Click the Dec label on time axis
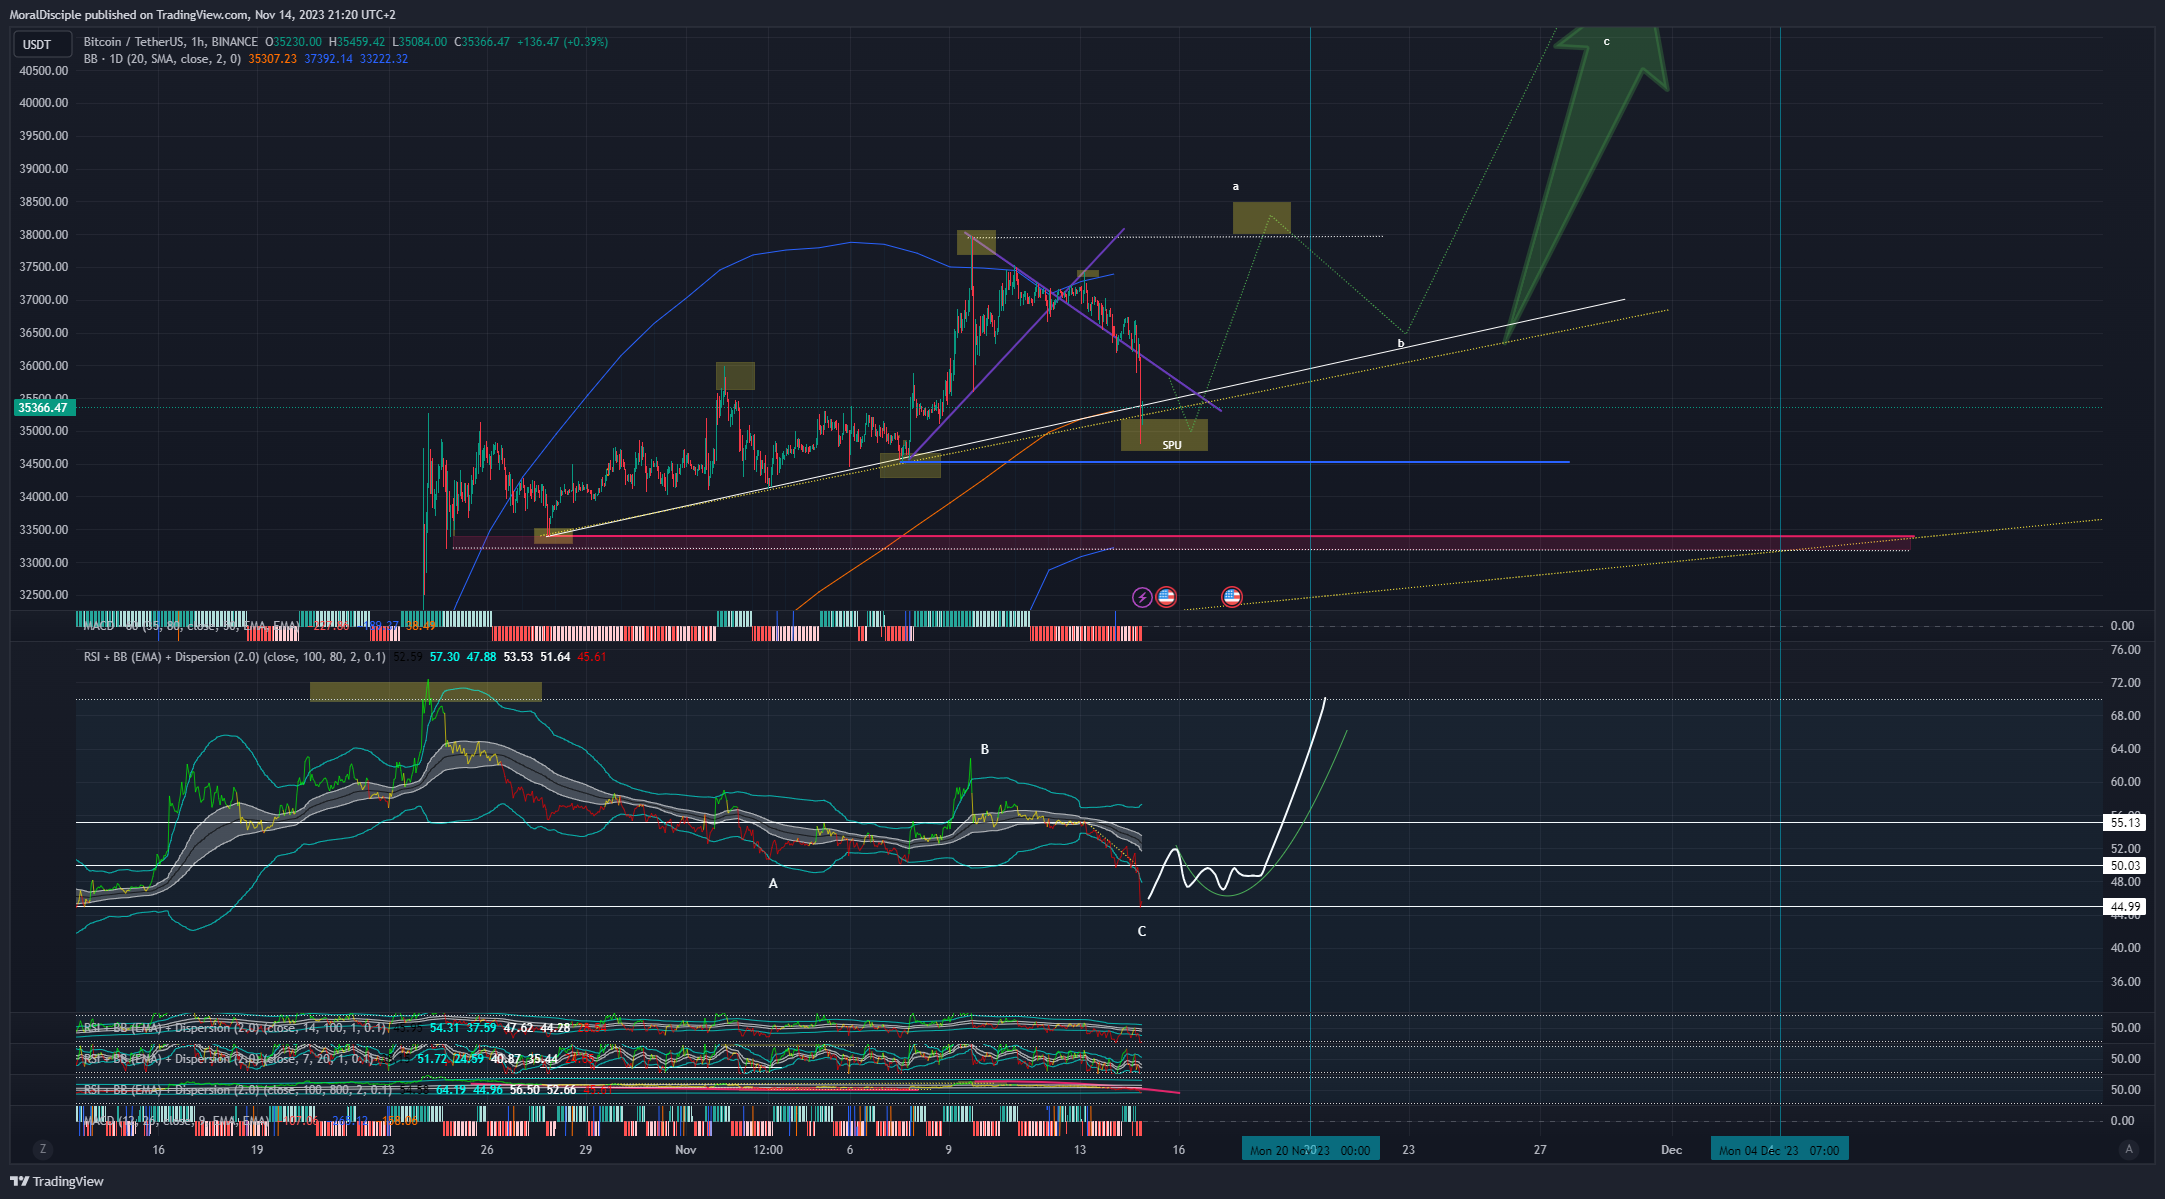The width and height of the screenshot is (2165, 1199). 1672,1150
